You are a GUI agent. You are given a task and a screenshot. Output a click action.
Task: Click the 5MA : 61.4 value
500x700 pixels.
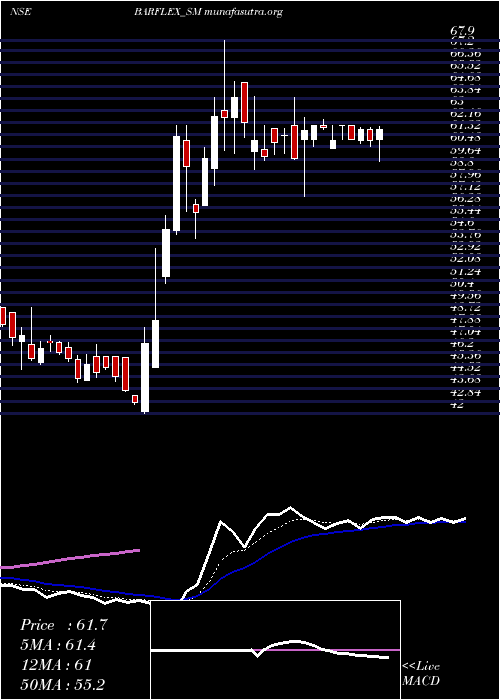coord(58,645)
